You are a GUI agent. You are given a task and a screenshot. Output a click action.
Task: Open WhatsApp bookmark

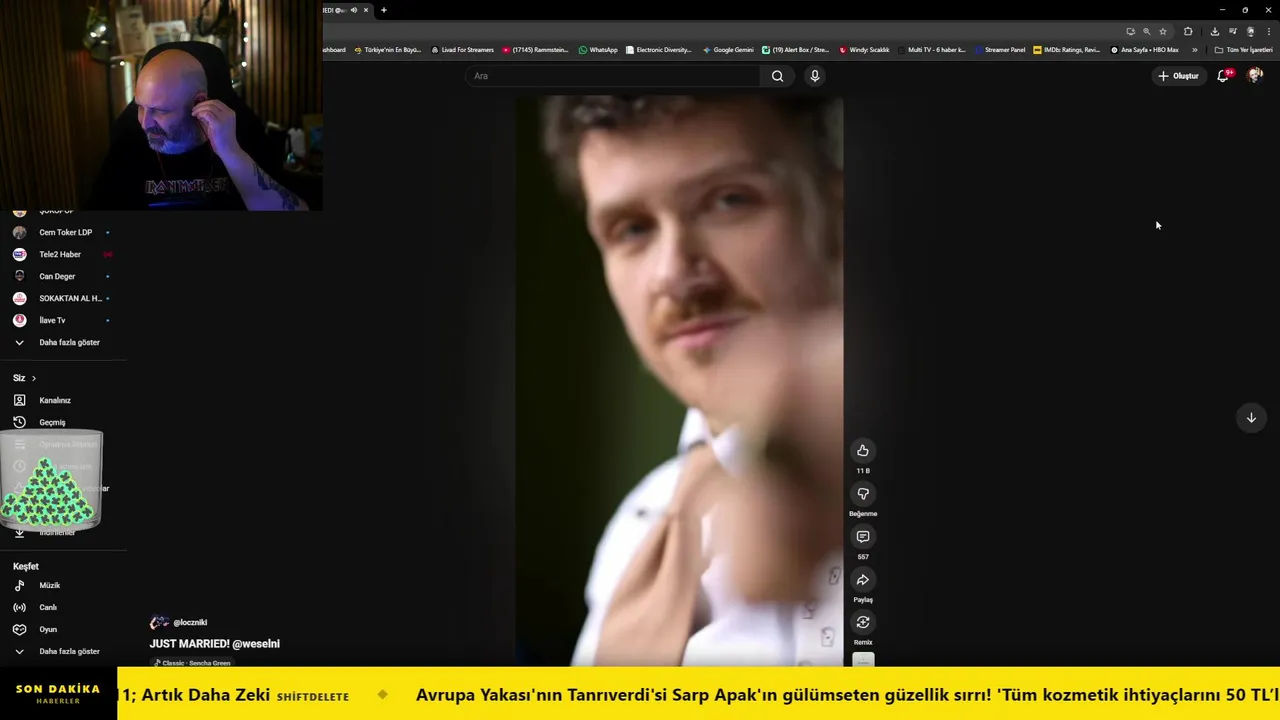tap(598, 50)
